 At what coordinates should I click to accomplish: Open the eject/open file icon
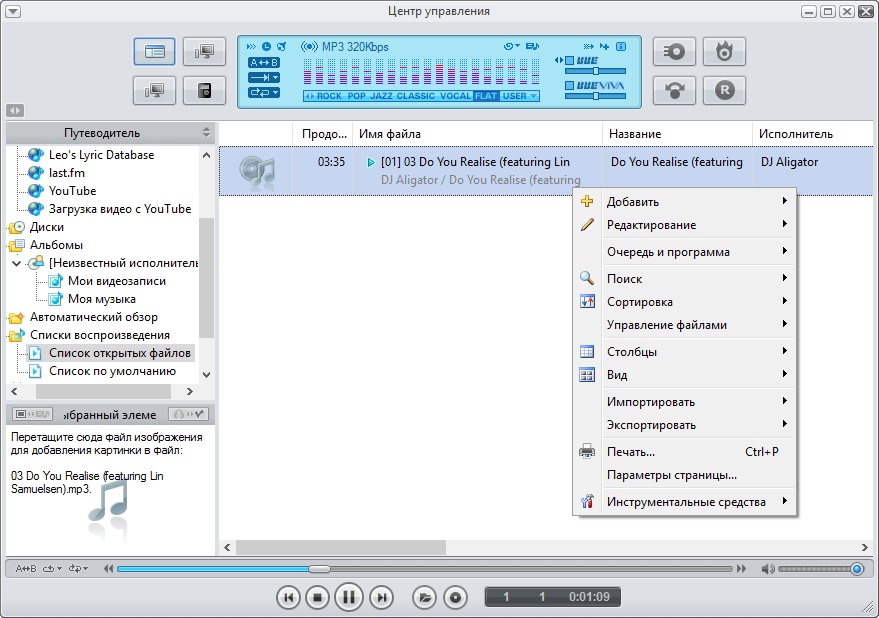(x=425, y=598)
